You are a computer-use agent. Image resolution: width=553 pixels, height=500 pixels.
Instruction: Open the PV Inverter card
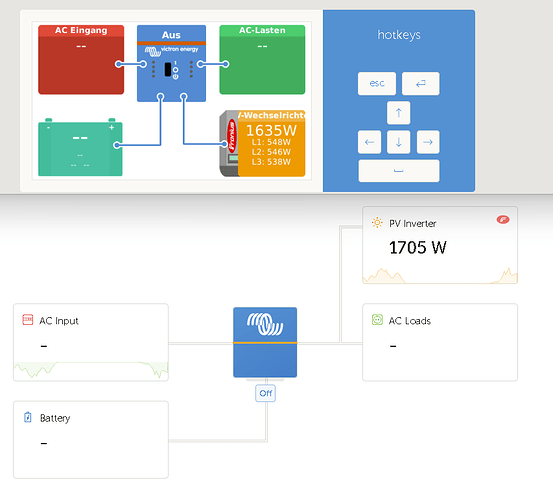click(440, 245)
